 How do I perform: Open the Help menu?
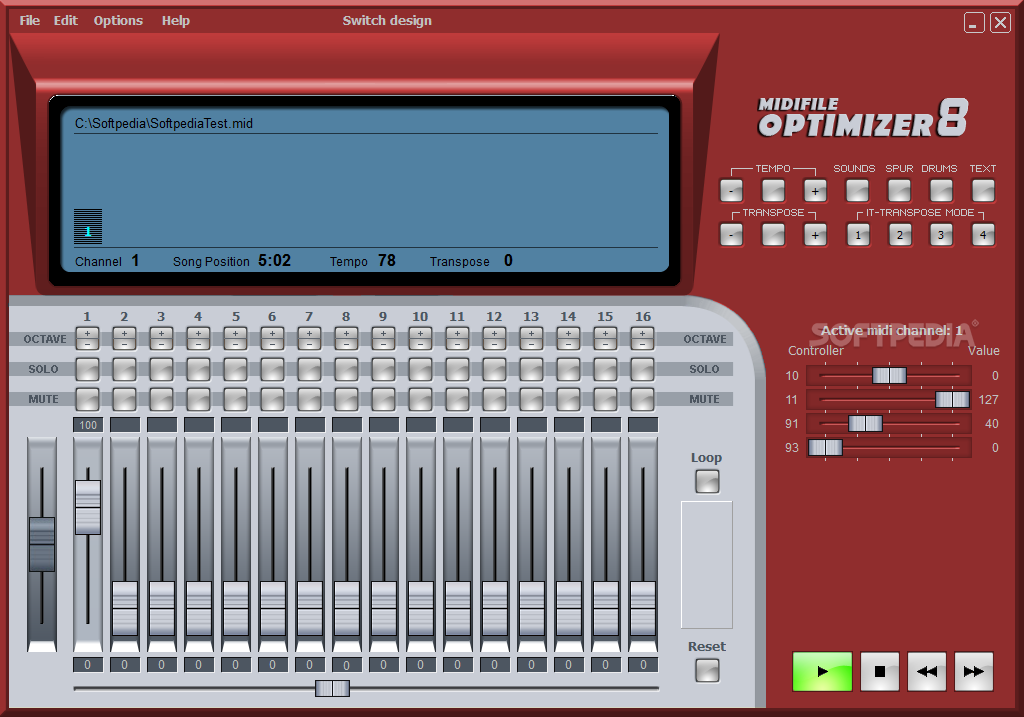(x=176, y=21)
